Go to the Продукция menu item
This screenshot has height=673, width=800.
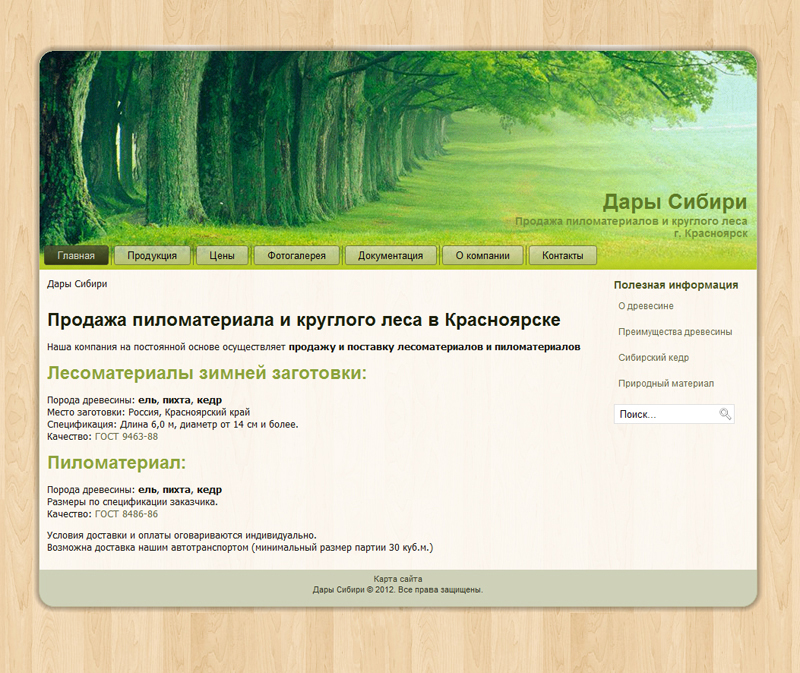[x=152, y=255]
